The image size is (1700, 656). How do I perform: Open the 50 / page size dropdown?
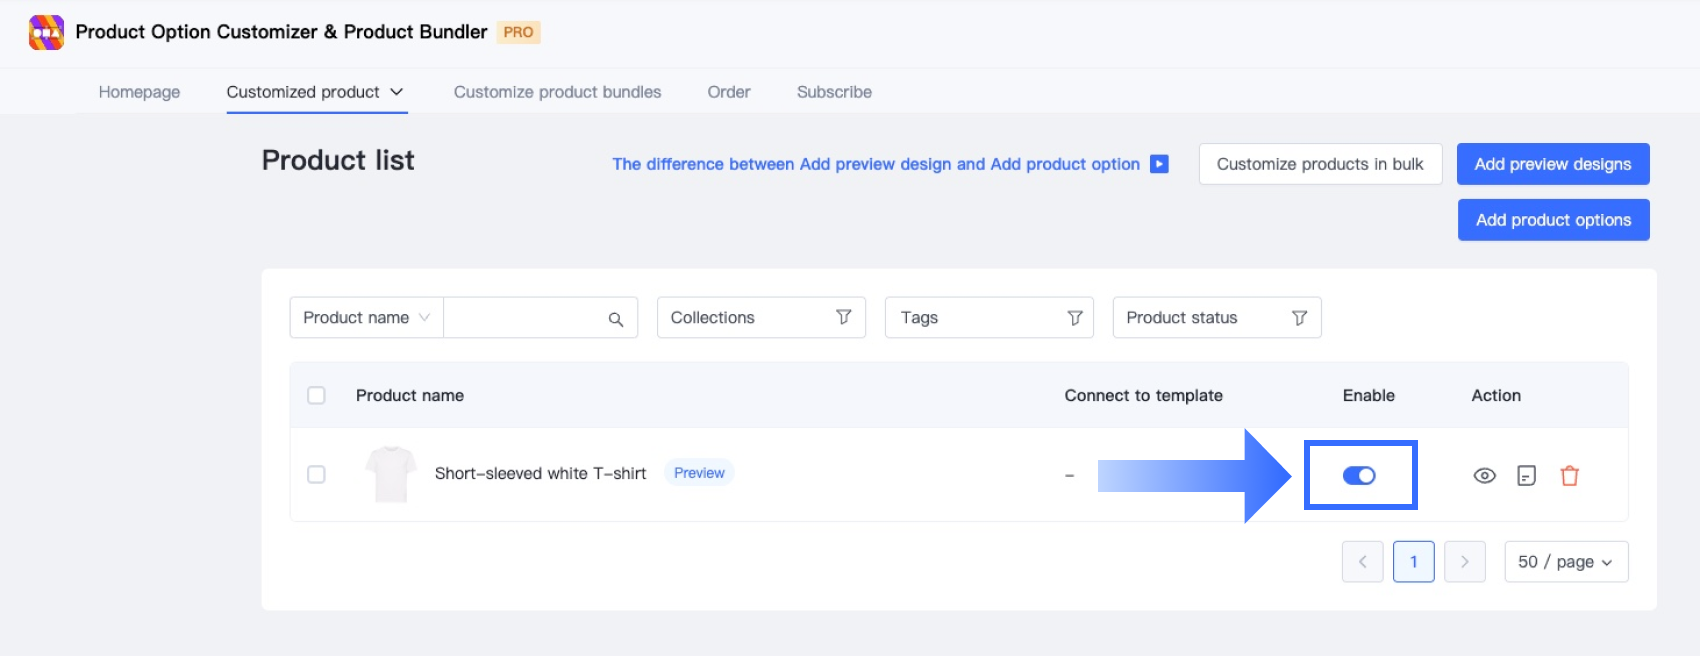(x=1565, y=562)
